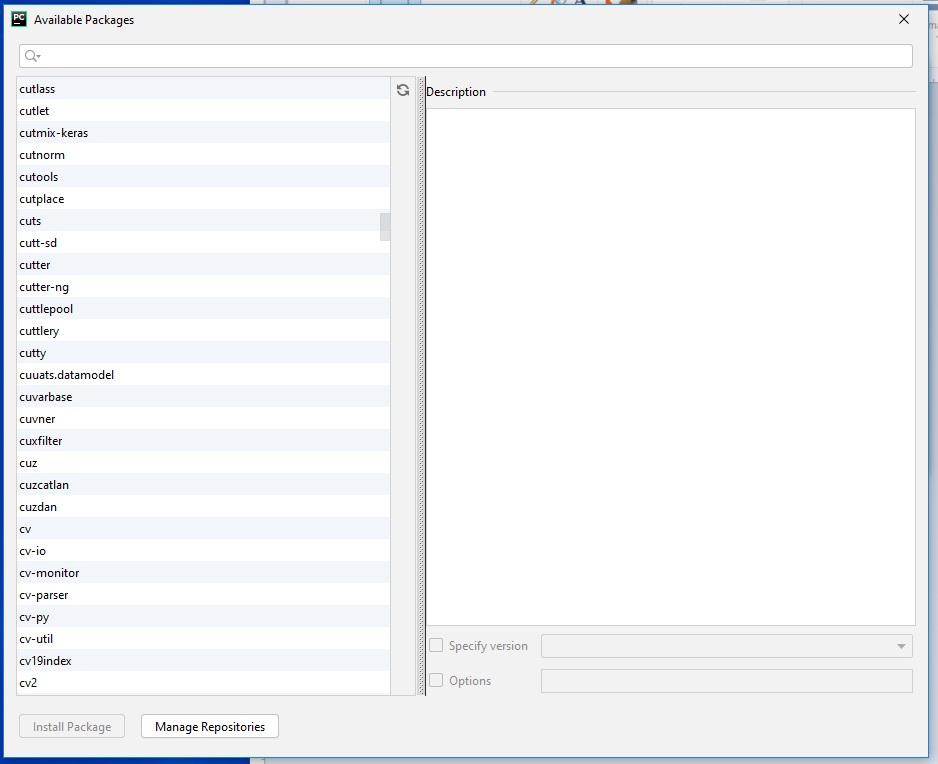Choose cuxfilter from the package list

pos(41,441)
